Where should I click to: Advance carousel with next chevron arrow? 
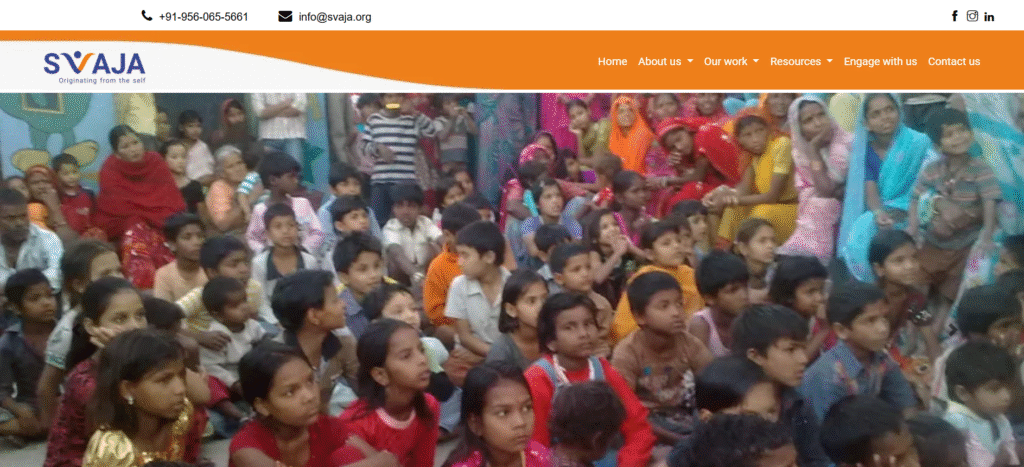(952, 330)
